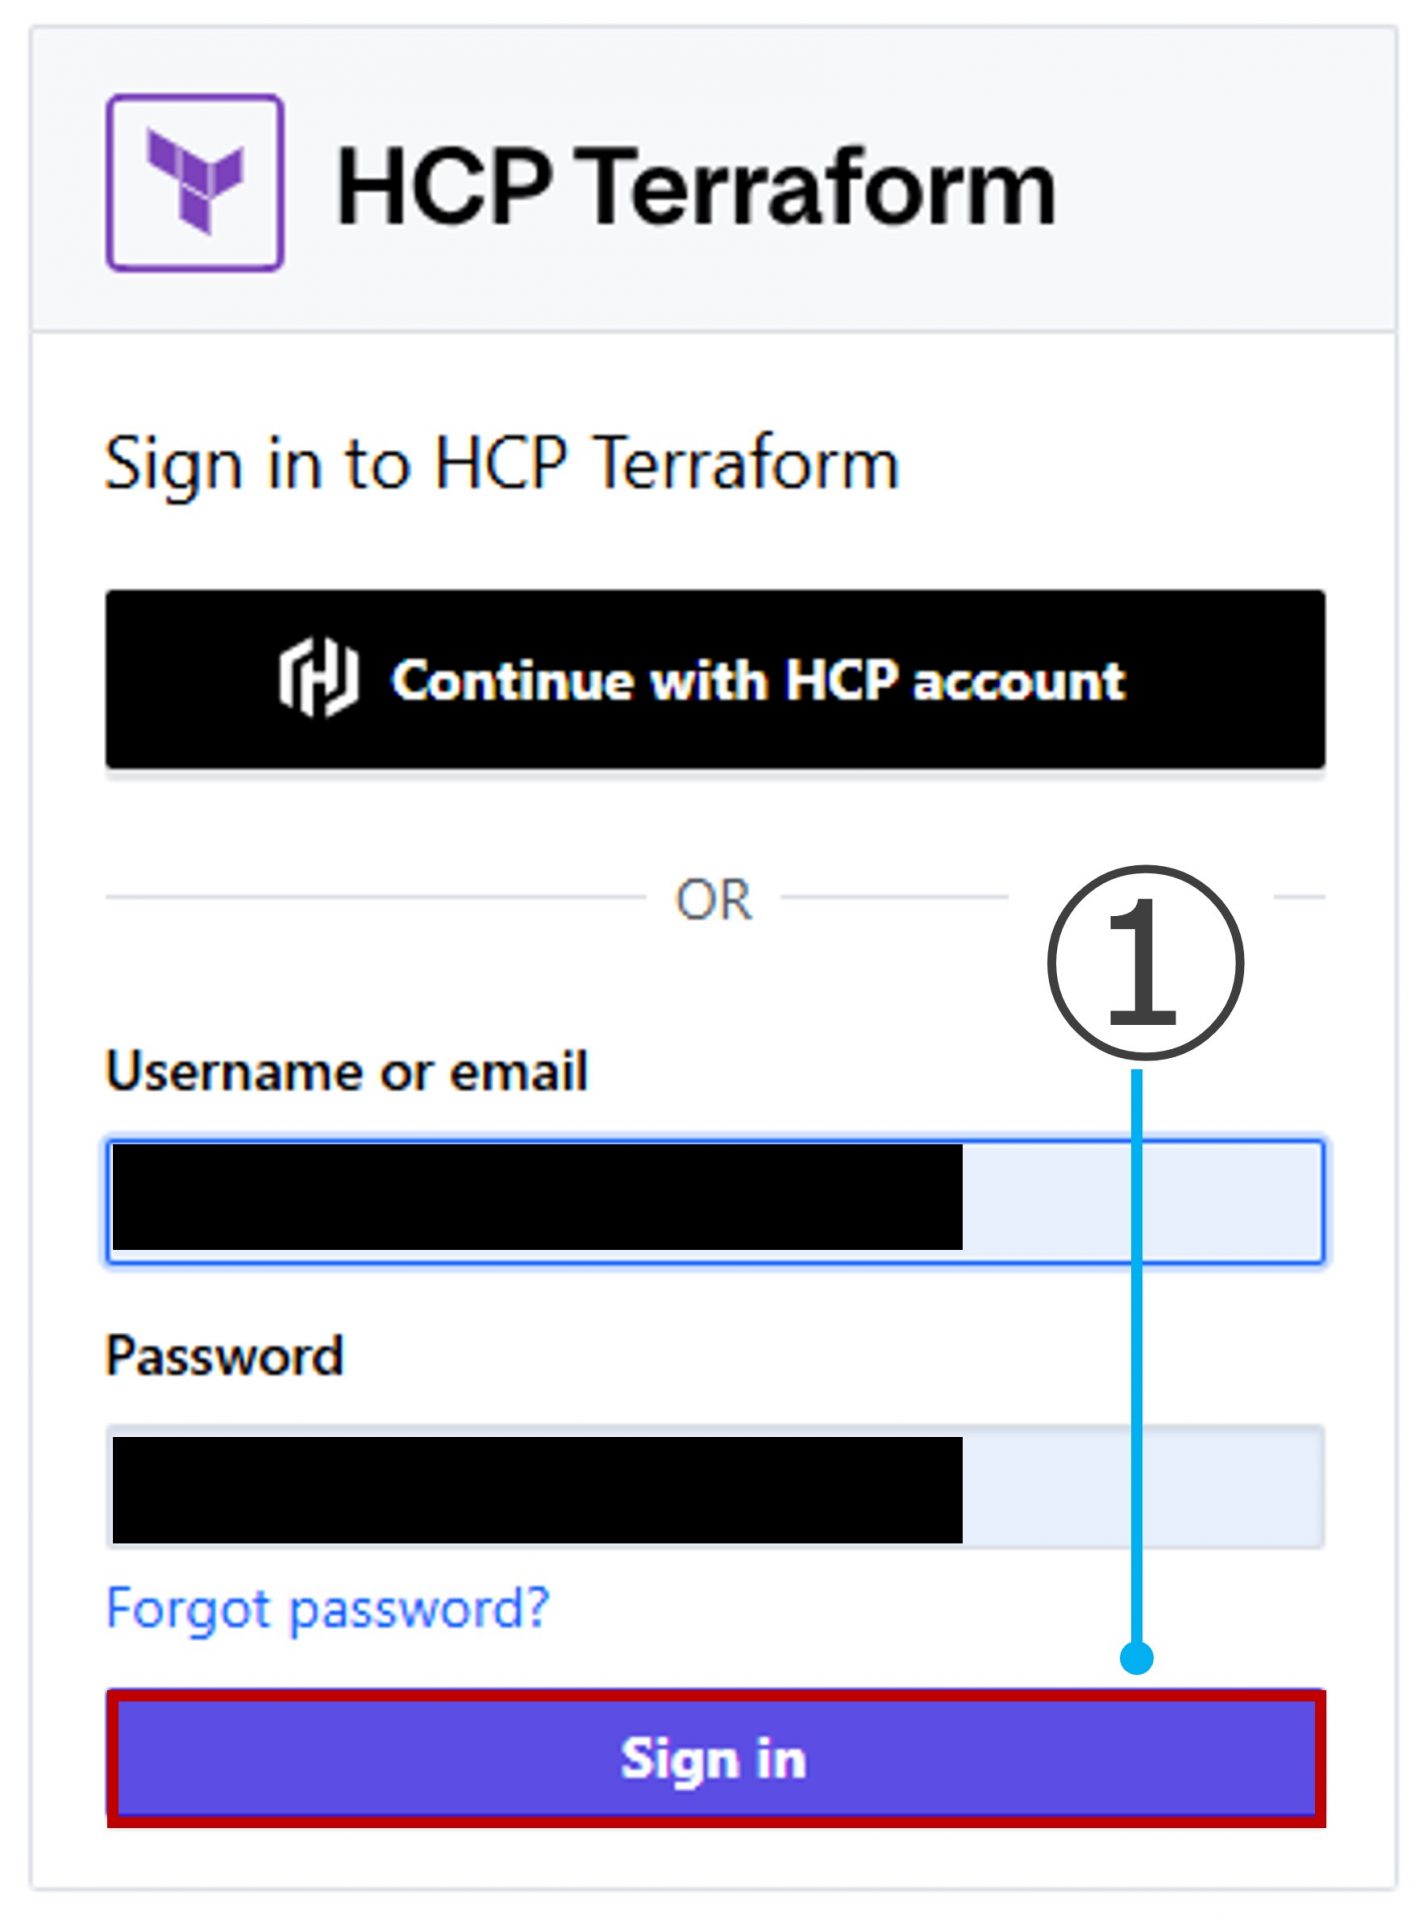Click the blue callout dot above Sign in

point(1137,1657)
